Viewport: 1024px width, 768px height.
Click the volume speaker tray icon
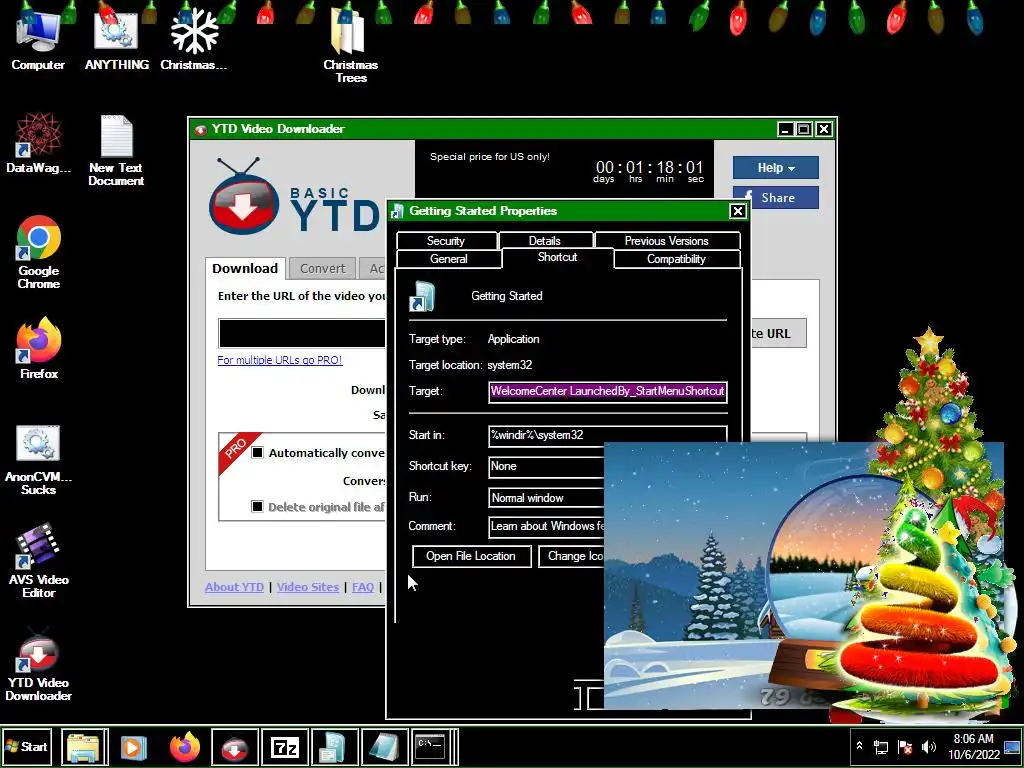tap(929, 747)
